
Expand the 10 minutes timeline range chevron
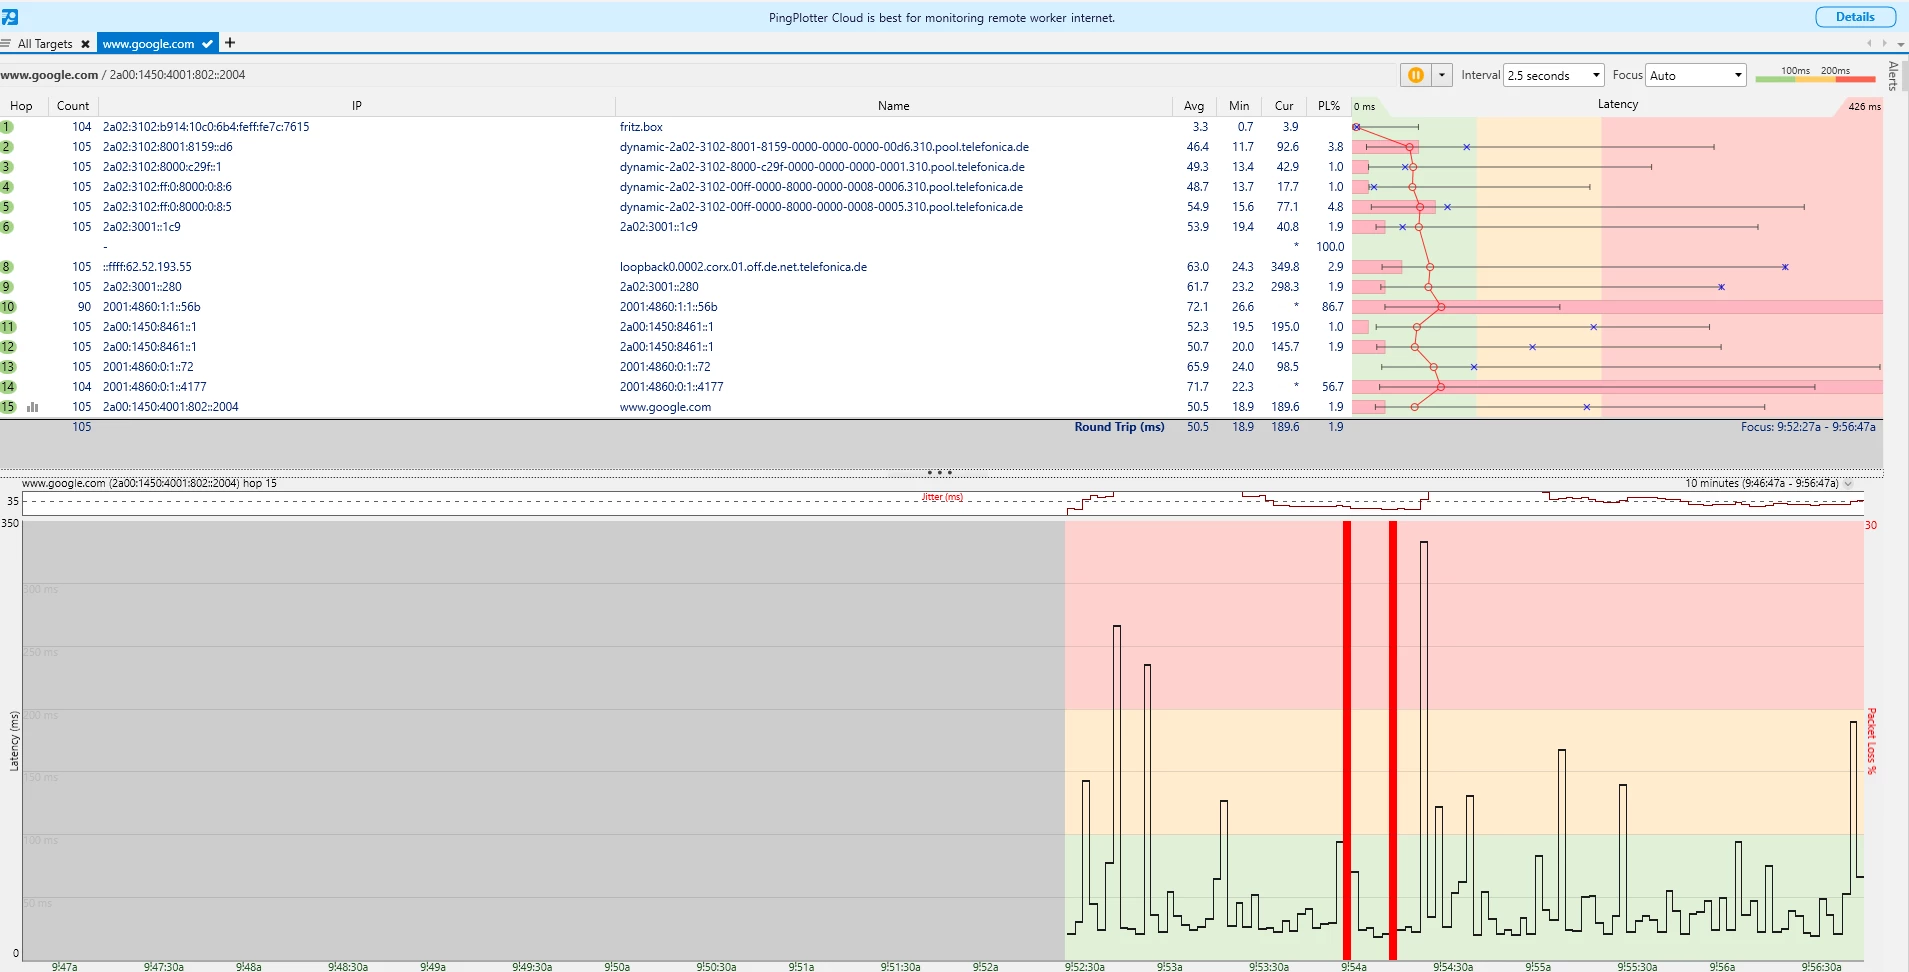pyautogui.click(x=1848, y=484)
